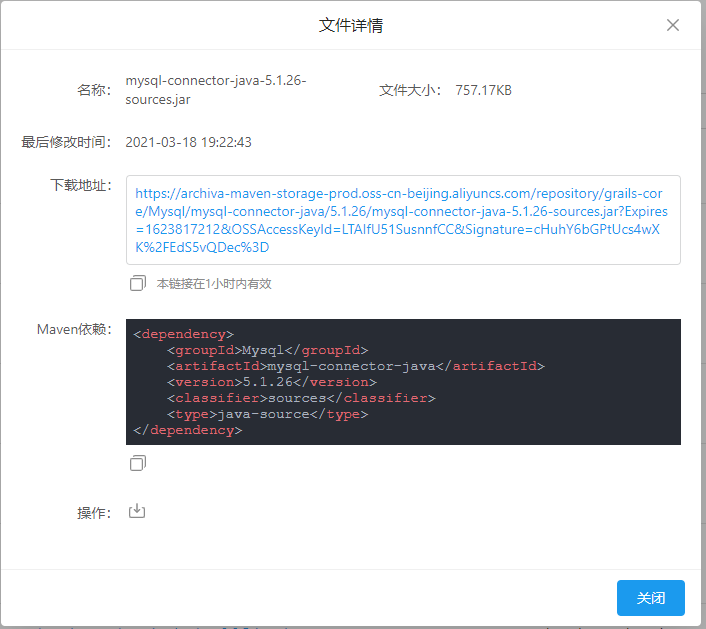Click the 本链接在1小时内有效 notice text

coord(214,284)
